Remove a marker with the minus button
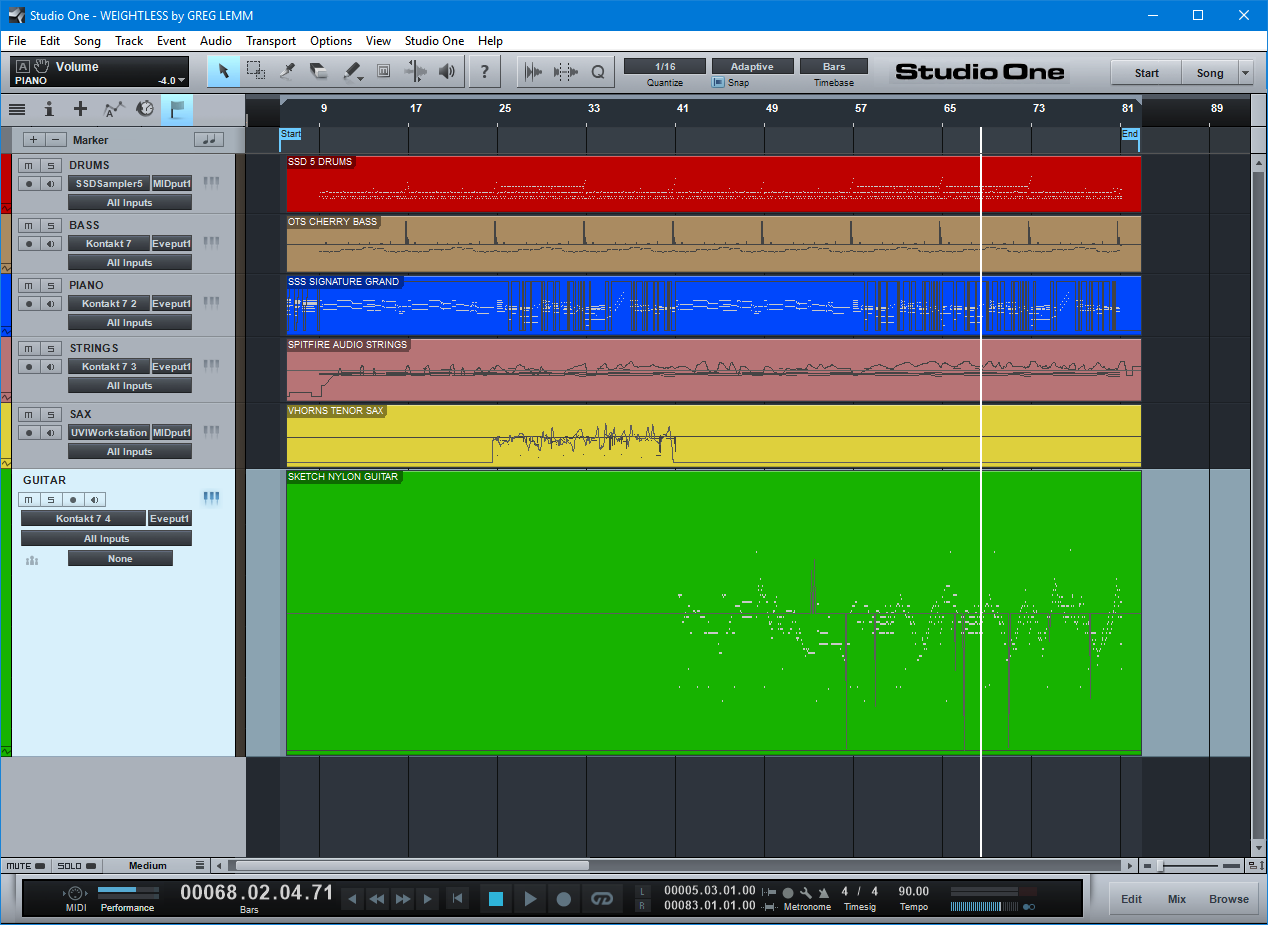 (57, 140)
